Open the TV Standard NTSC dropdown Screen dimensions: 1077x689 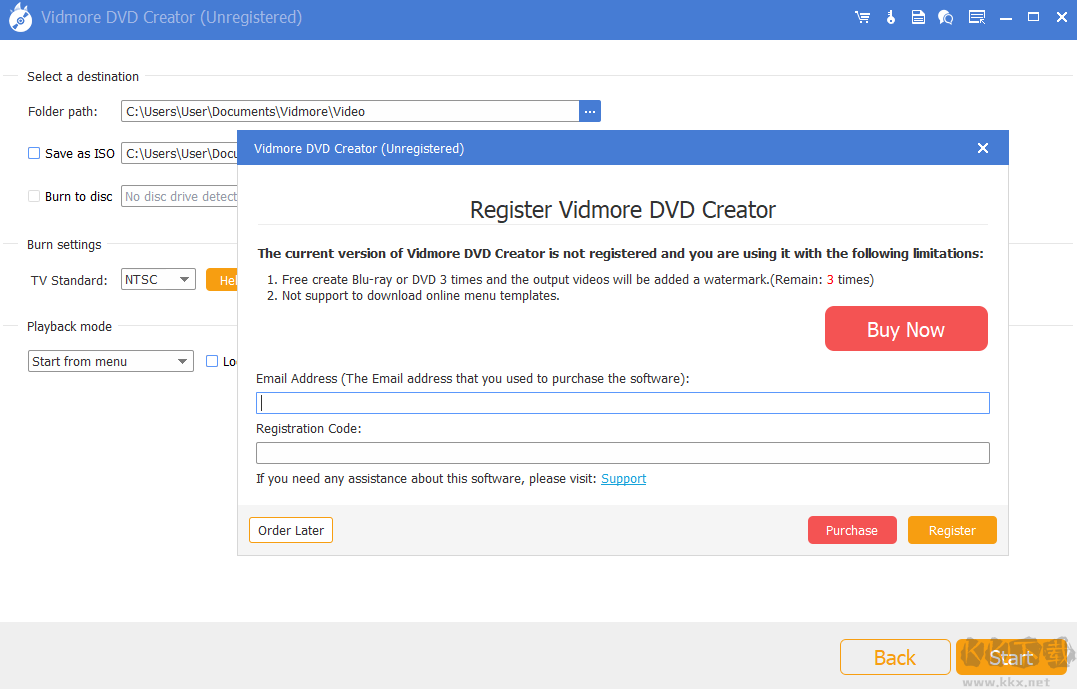pyautogui.click(x=159, y=280)
